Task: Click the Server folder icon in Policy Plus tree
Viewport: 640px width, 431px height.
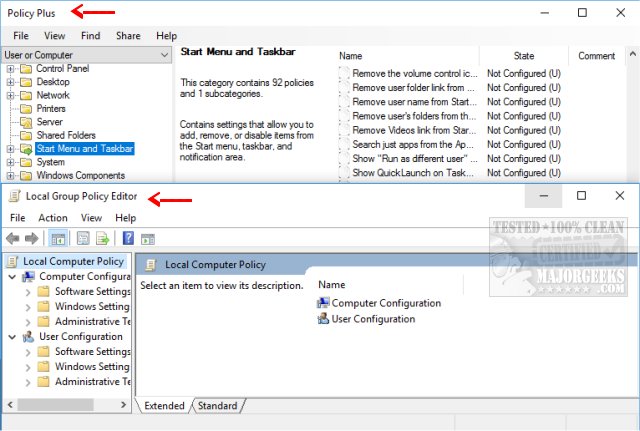Action: (x=26, y=122)
